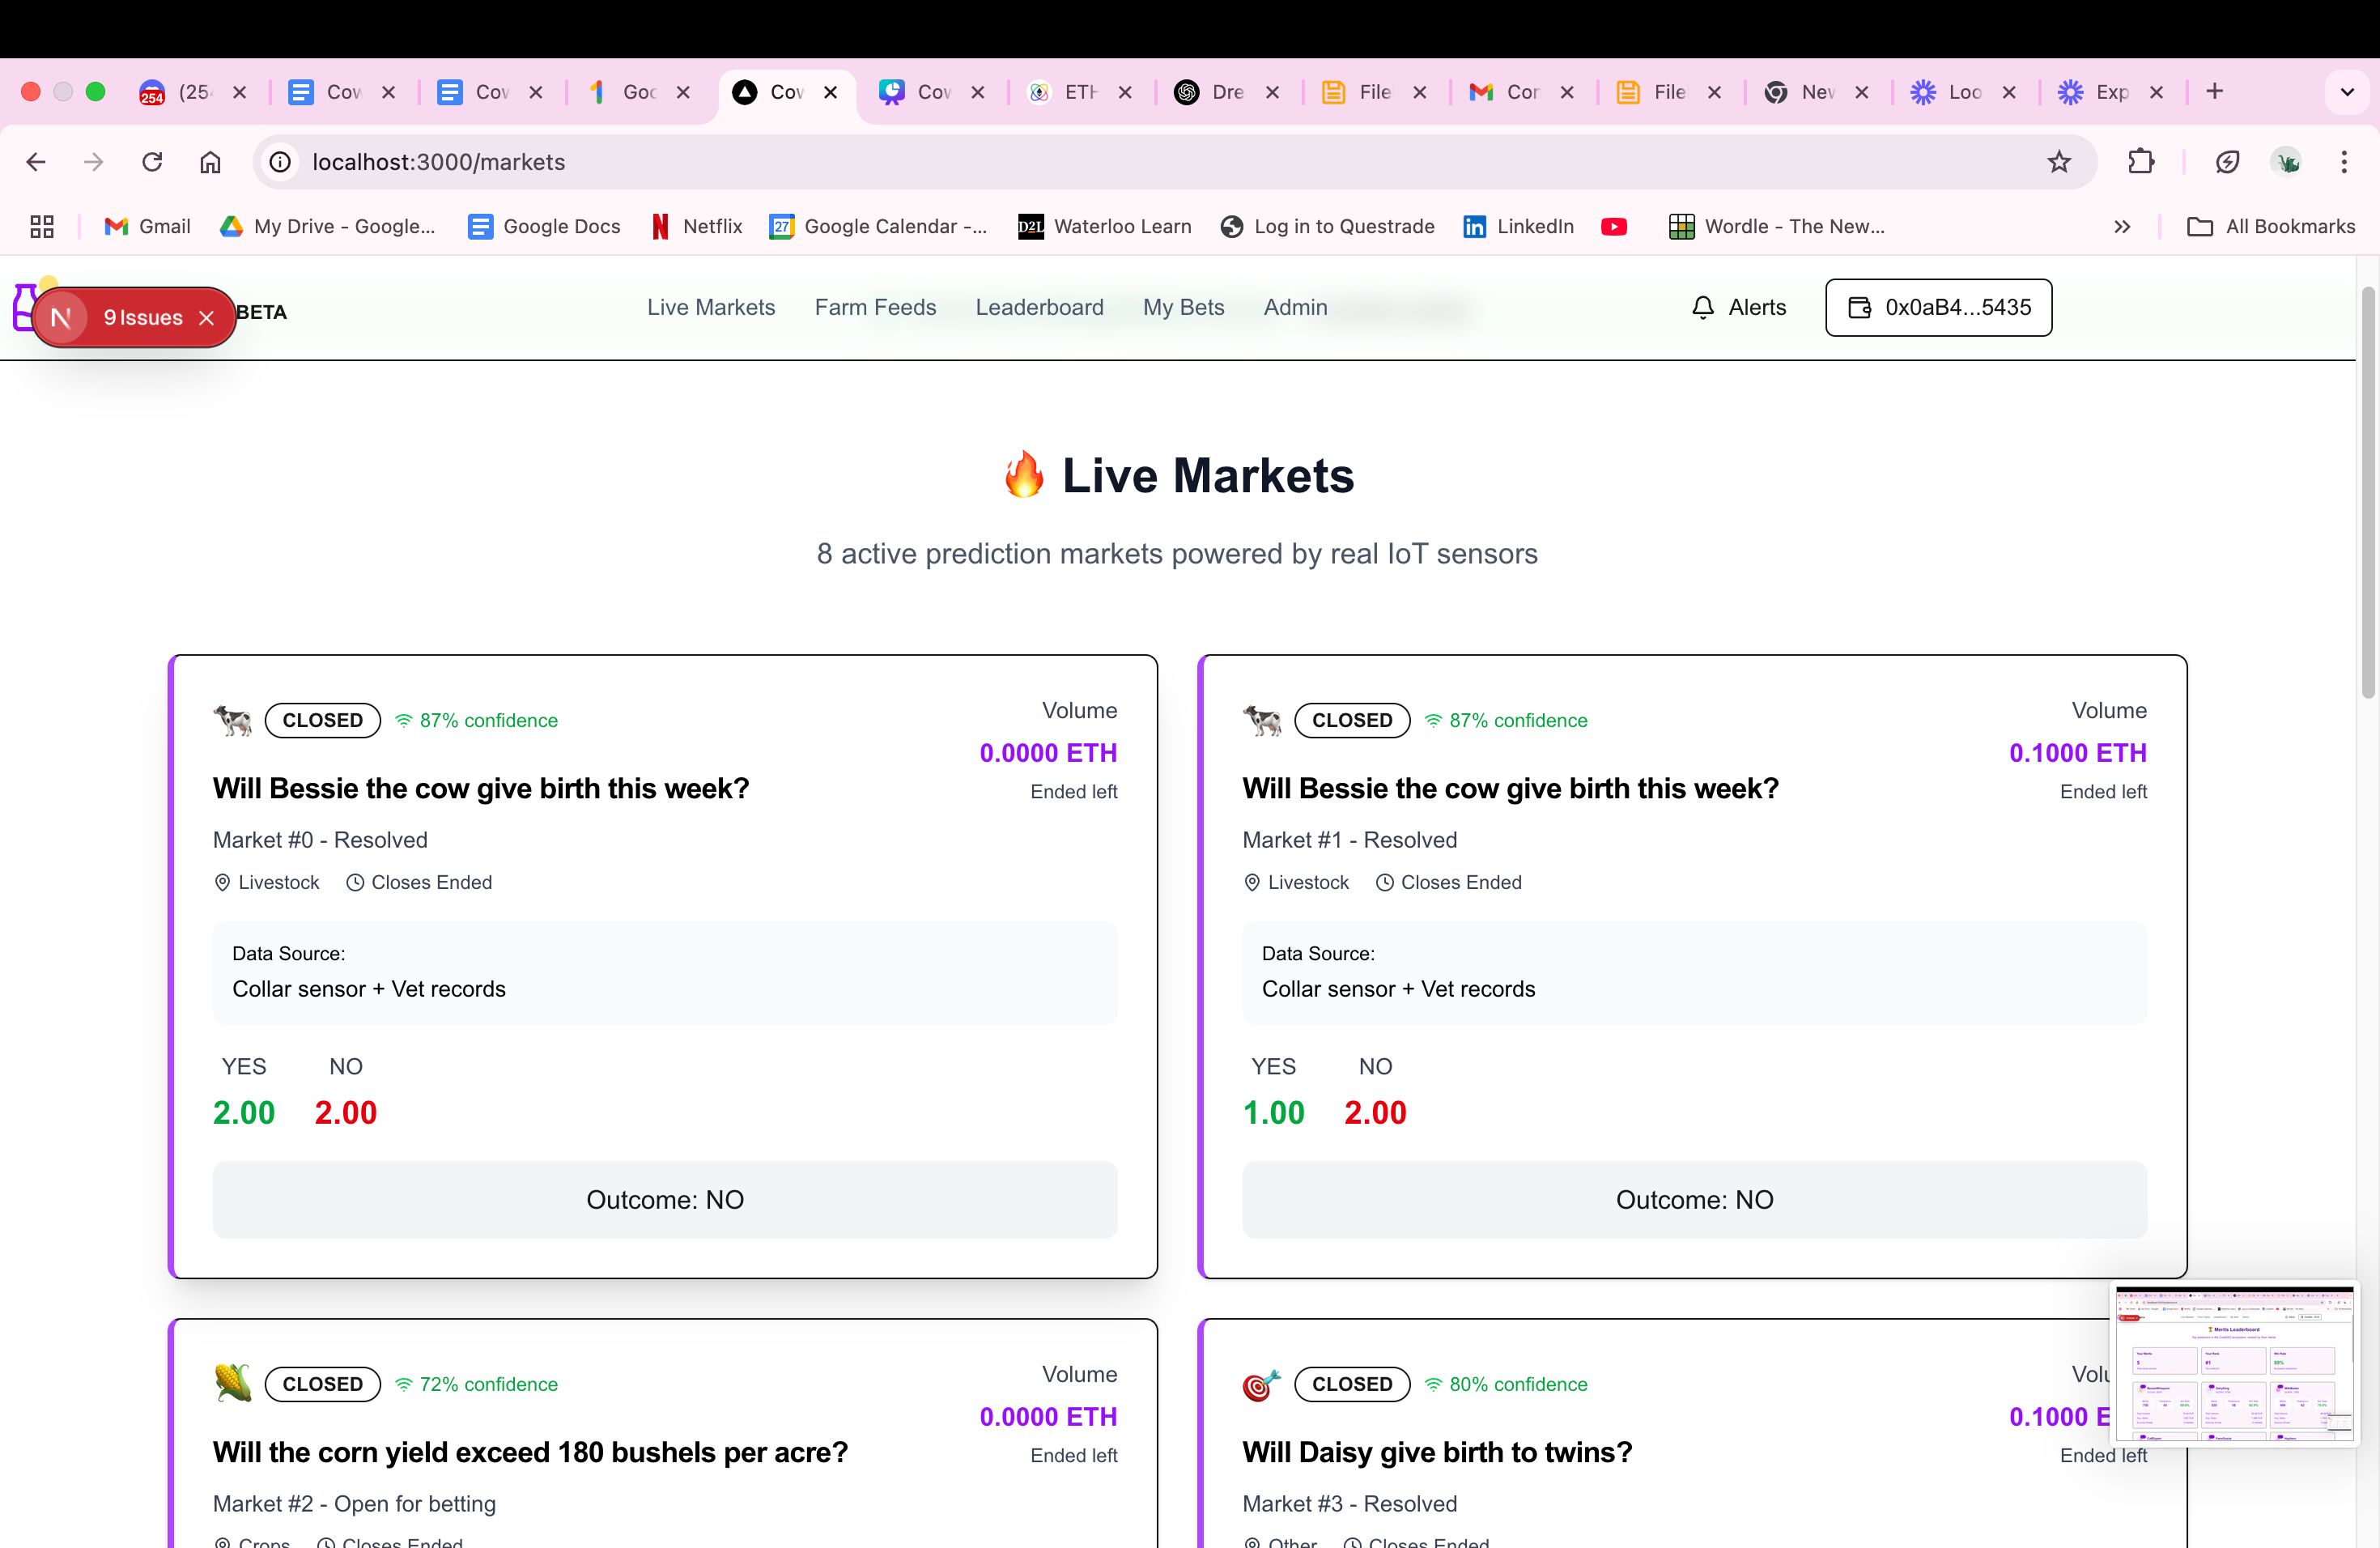
Task: Click the CLOSED badge on corn yield card
Action: click(x=322, y=1384)
